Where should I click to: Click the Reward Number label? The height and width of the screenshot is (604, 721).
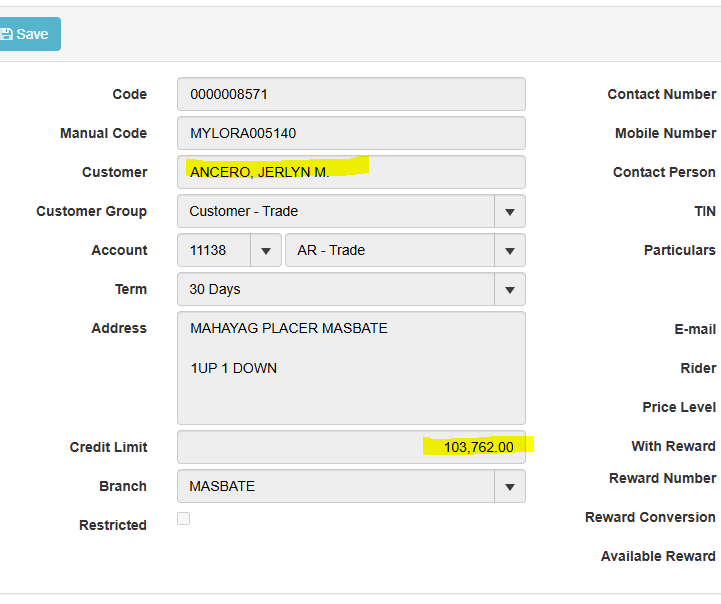[x=662, y=478]
